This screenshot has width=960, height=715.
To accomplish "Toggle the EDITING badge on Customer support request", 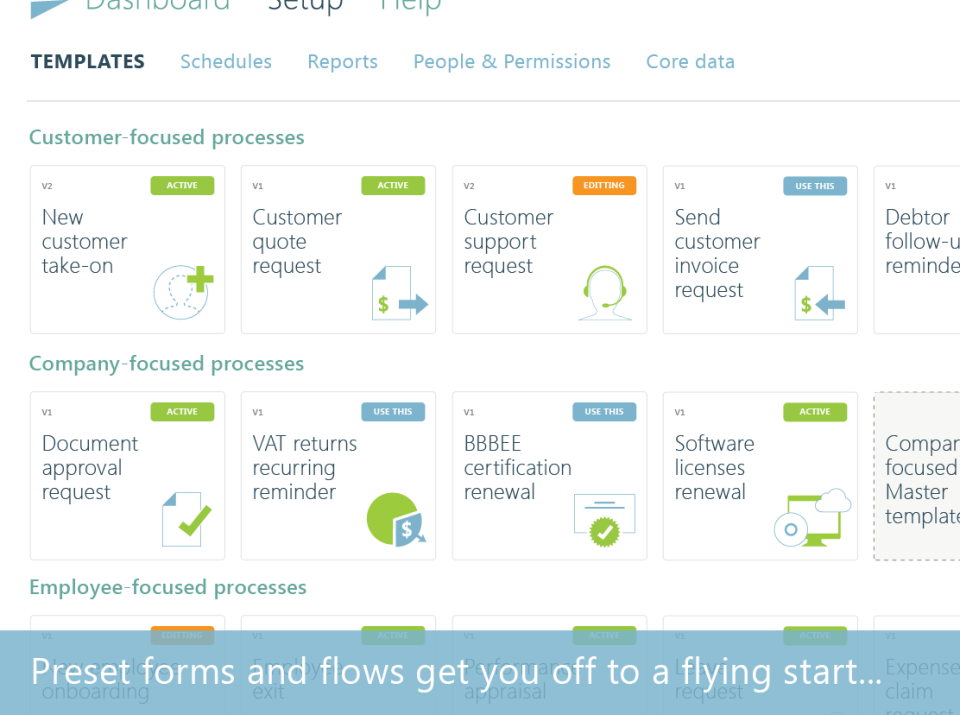I will (x=604, y=185).
